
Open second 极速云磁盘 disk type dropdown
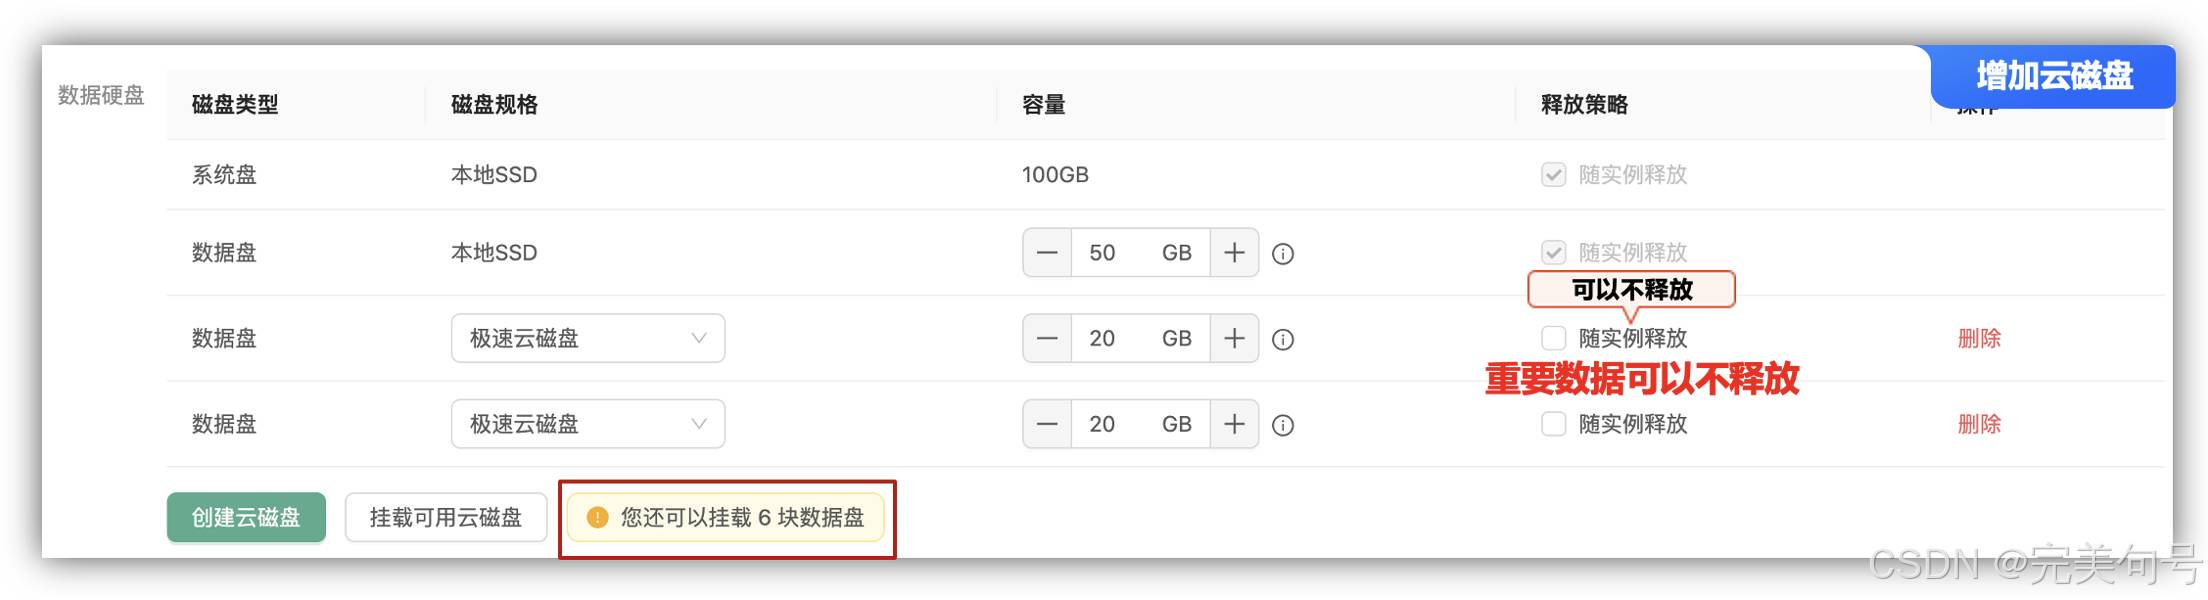588,425
